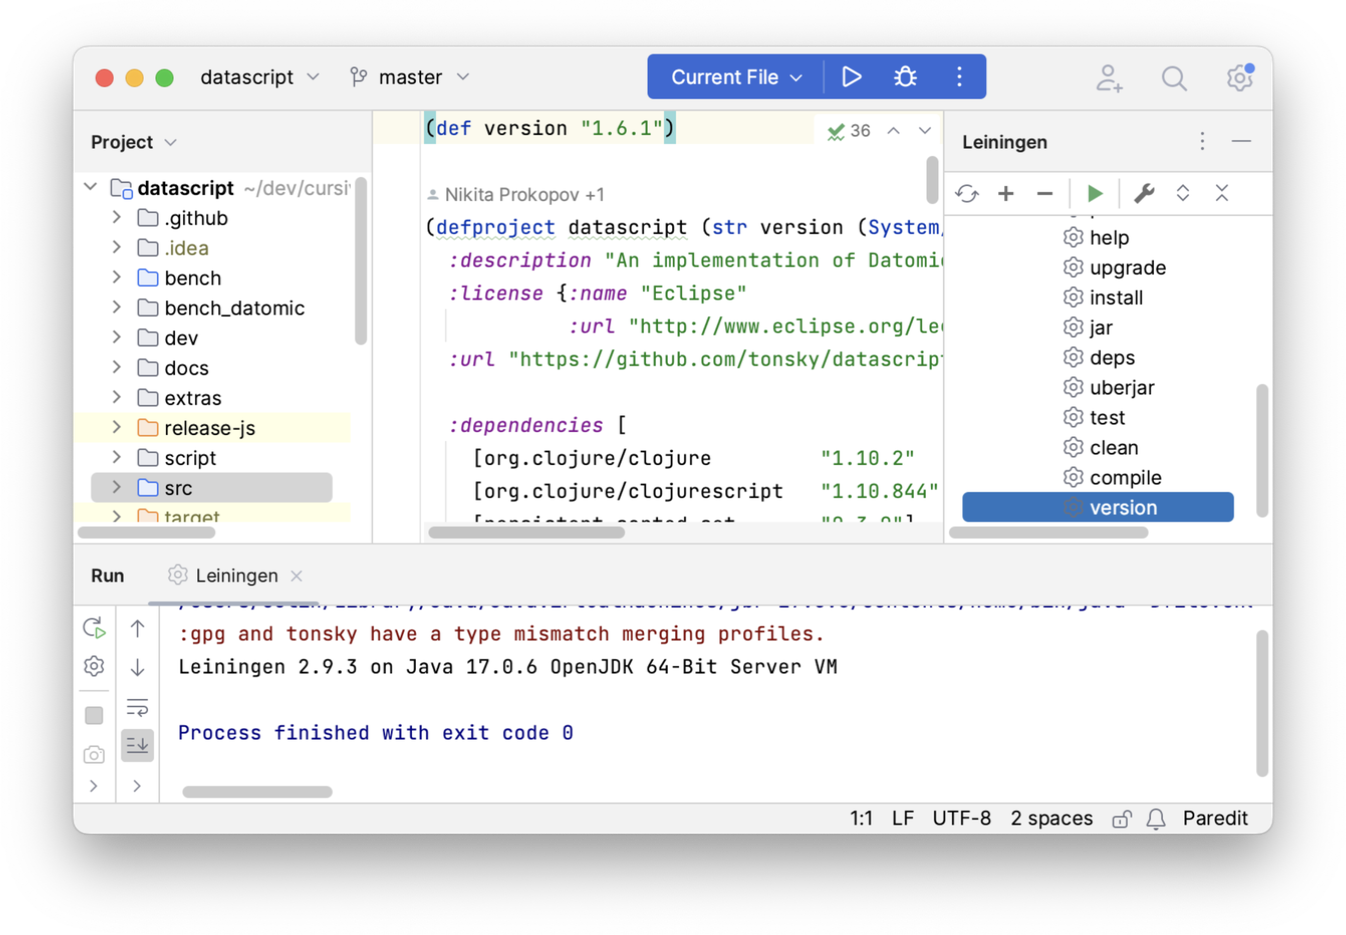Viewport: 1346px width, 935px height.
Task: Select the uberjar Leiningen task
Action: tap(1122, 387)
